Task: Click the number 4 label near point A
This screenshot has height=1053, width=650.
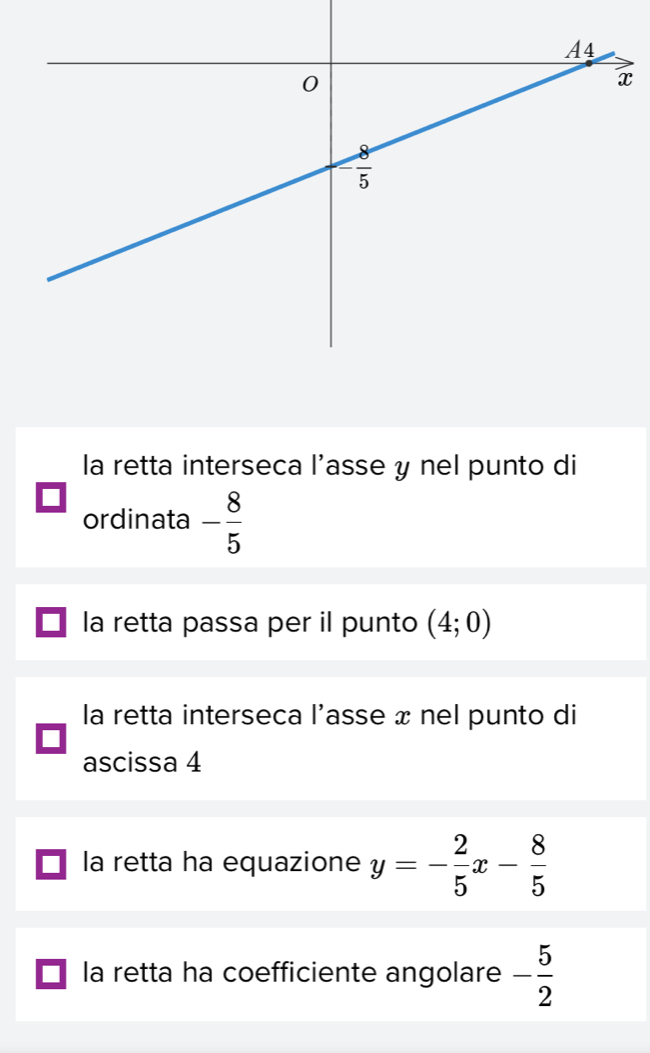Action: (589, 48)
